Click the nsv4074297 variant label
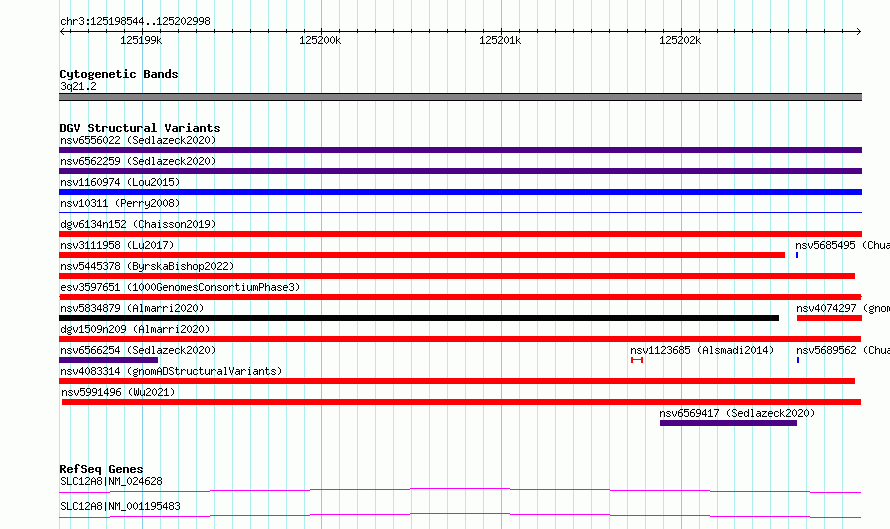This screenshot has height=529, width=890. click(843, 308)
